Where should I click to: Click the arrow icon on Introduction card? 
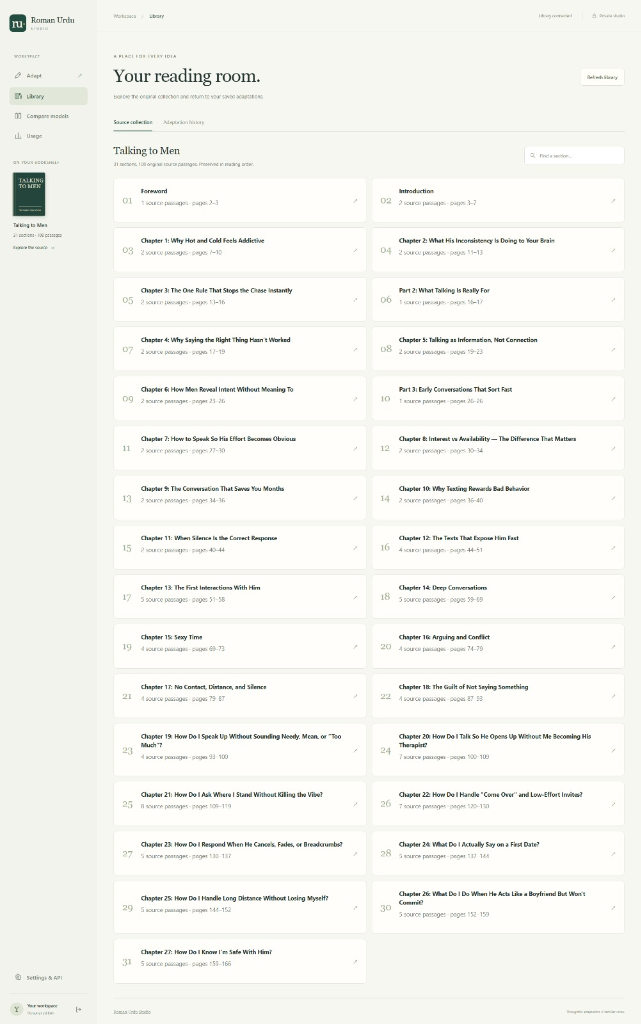click(x=613, y=200)
